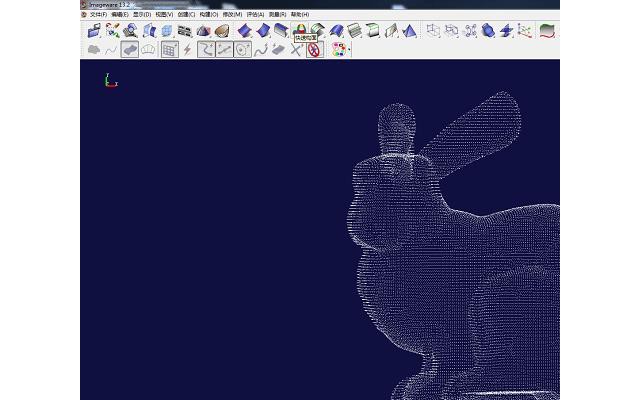Click the gray blocks grid toolbar icon

[184, 31]
